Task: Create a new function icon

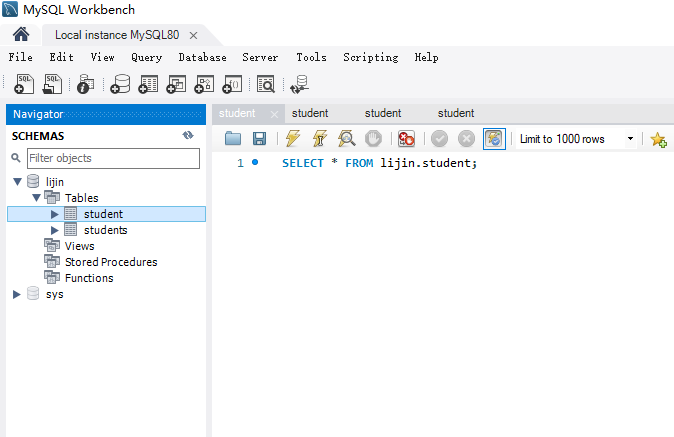Action: (x=232, y=84)
